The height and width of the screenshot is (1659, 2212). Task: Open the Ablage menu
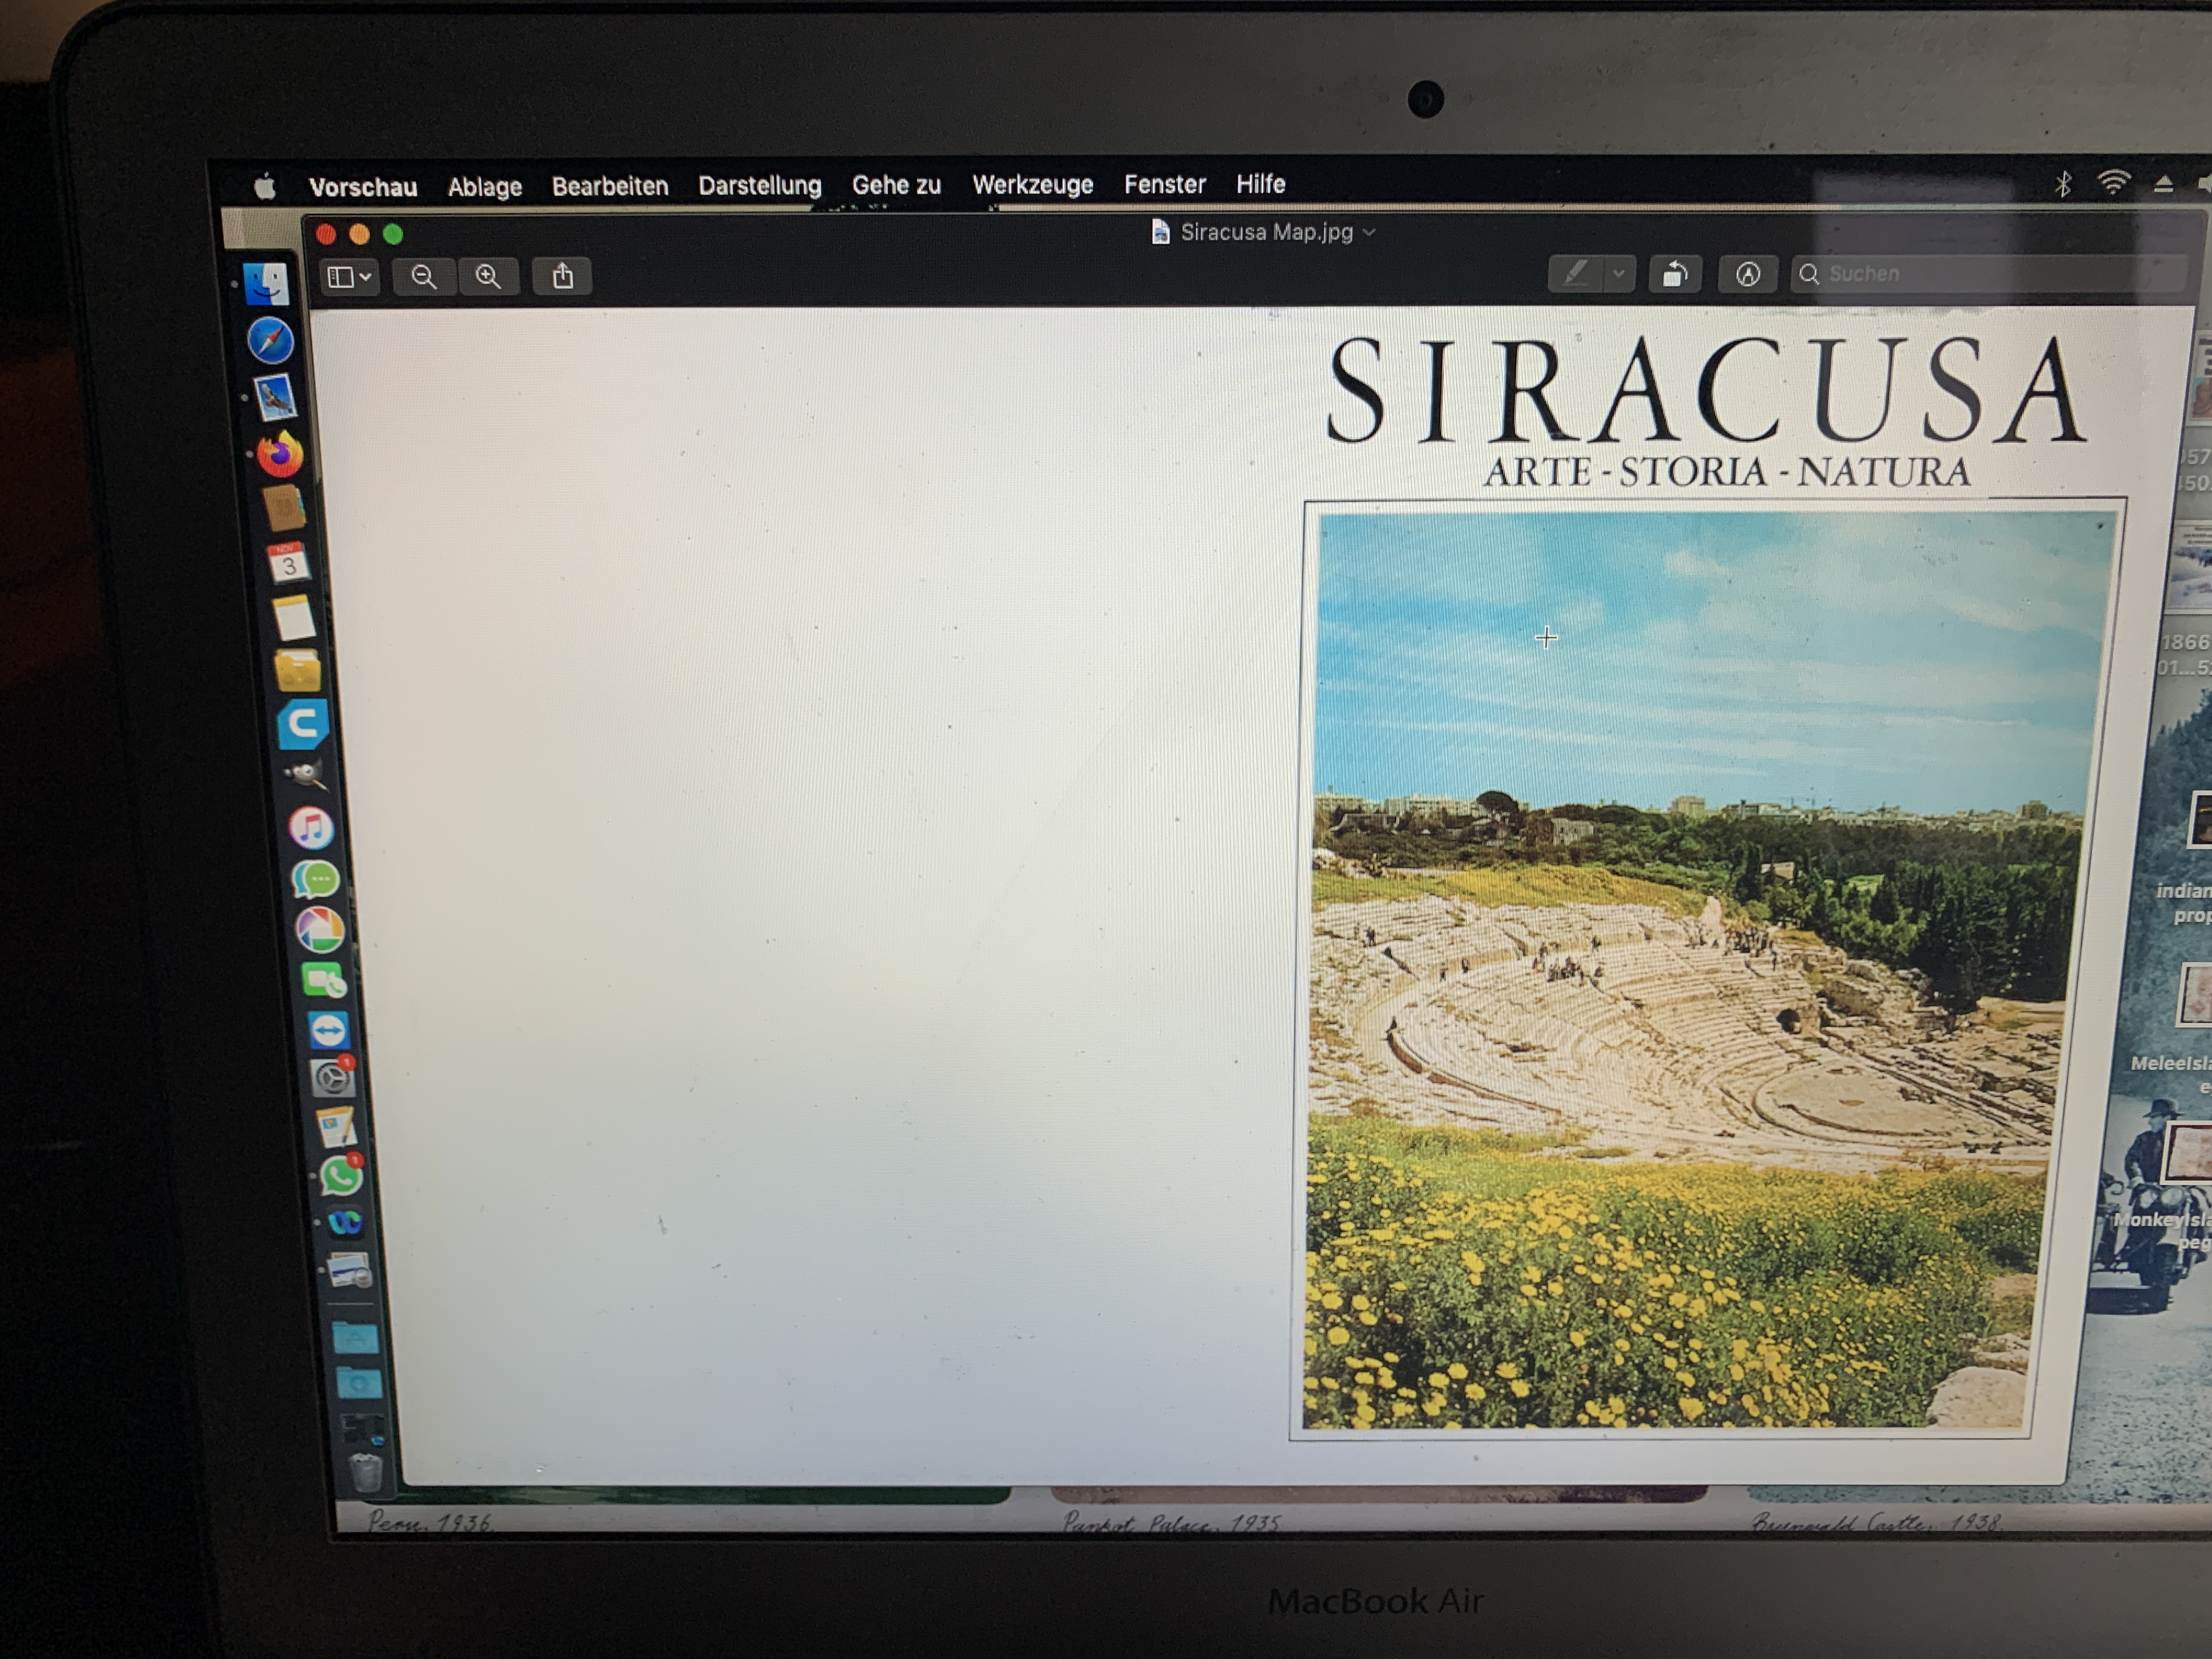(x=485, y=187)
